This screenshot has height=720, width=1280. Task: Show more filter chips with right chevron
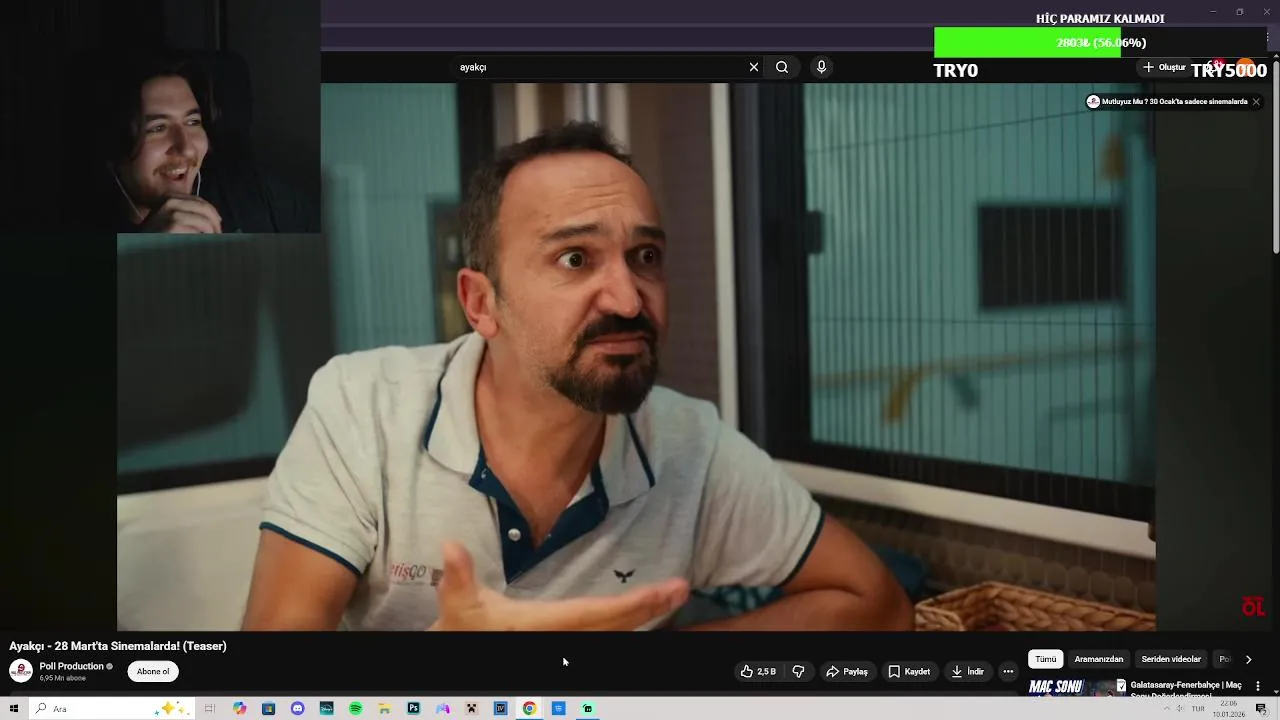pyautogui.click(x=1248, y=659)
